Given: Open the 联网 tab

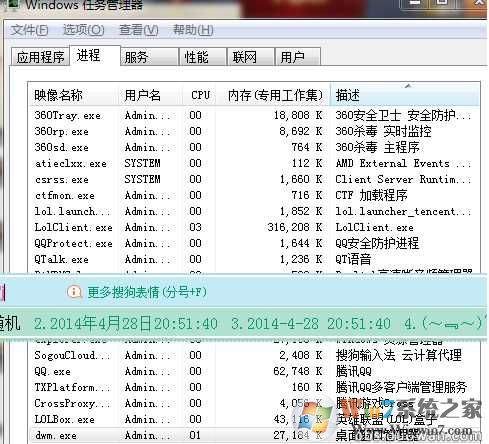Looking at the screenshot, I should [251, 57].
